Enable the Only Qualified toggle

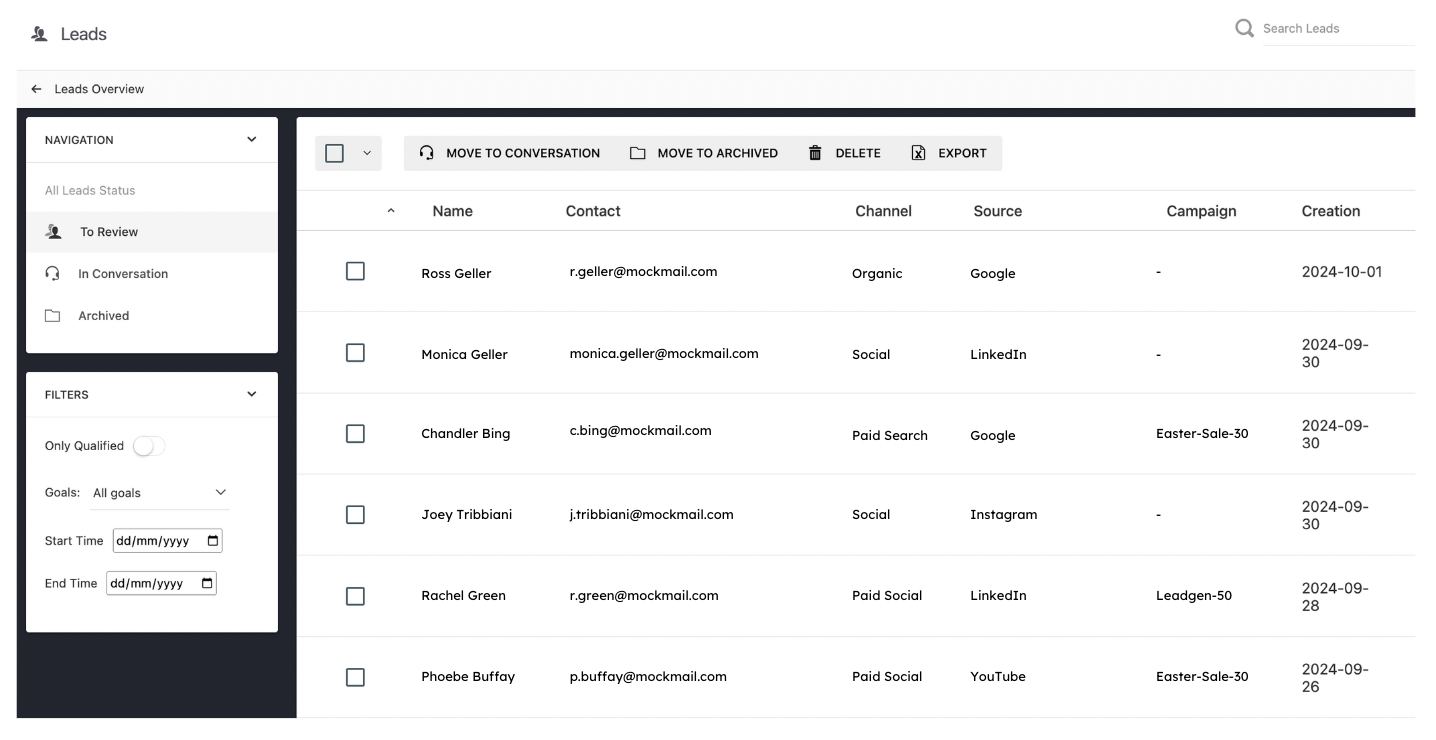pyautogui.click(x=149, y=446)
